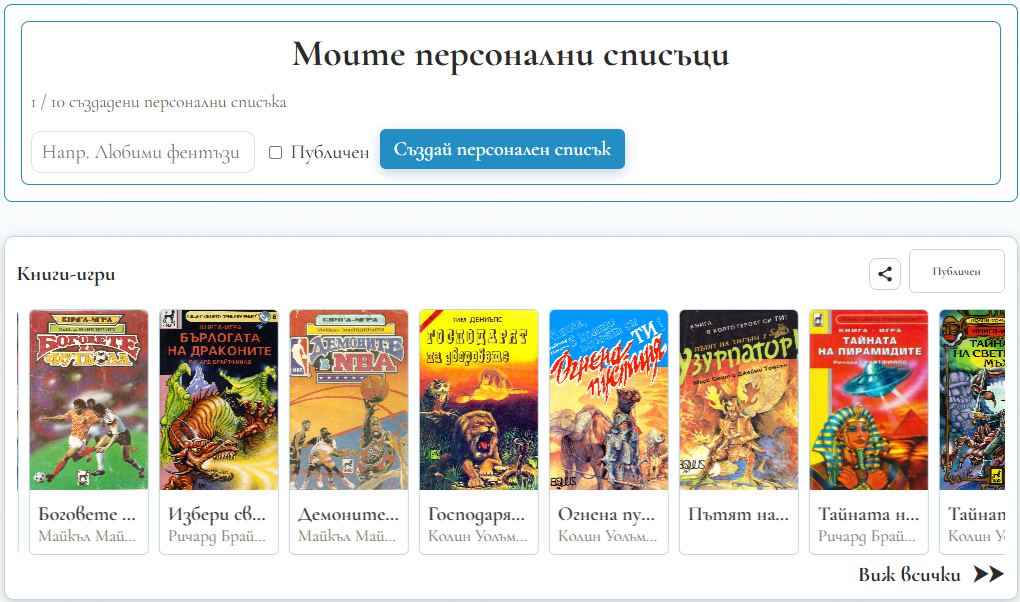The width and height of the screenshot is (1020, 602).
Task: Click author Колин Уолъм... under Огнена пу...
Action: point(608,536)
